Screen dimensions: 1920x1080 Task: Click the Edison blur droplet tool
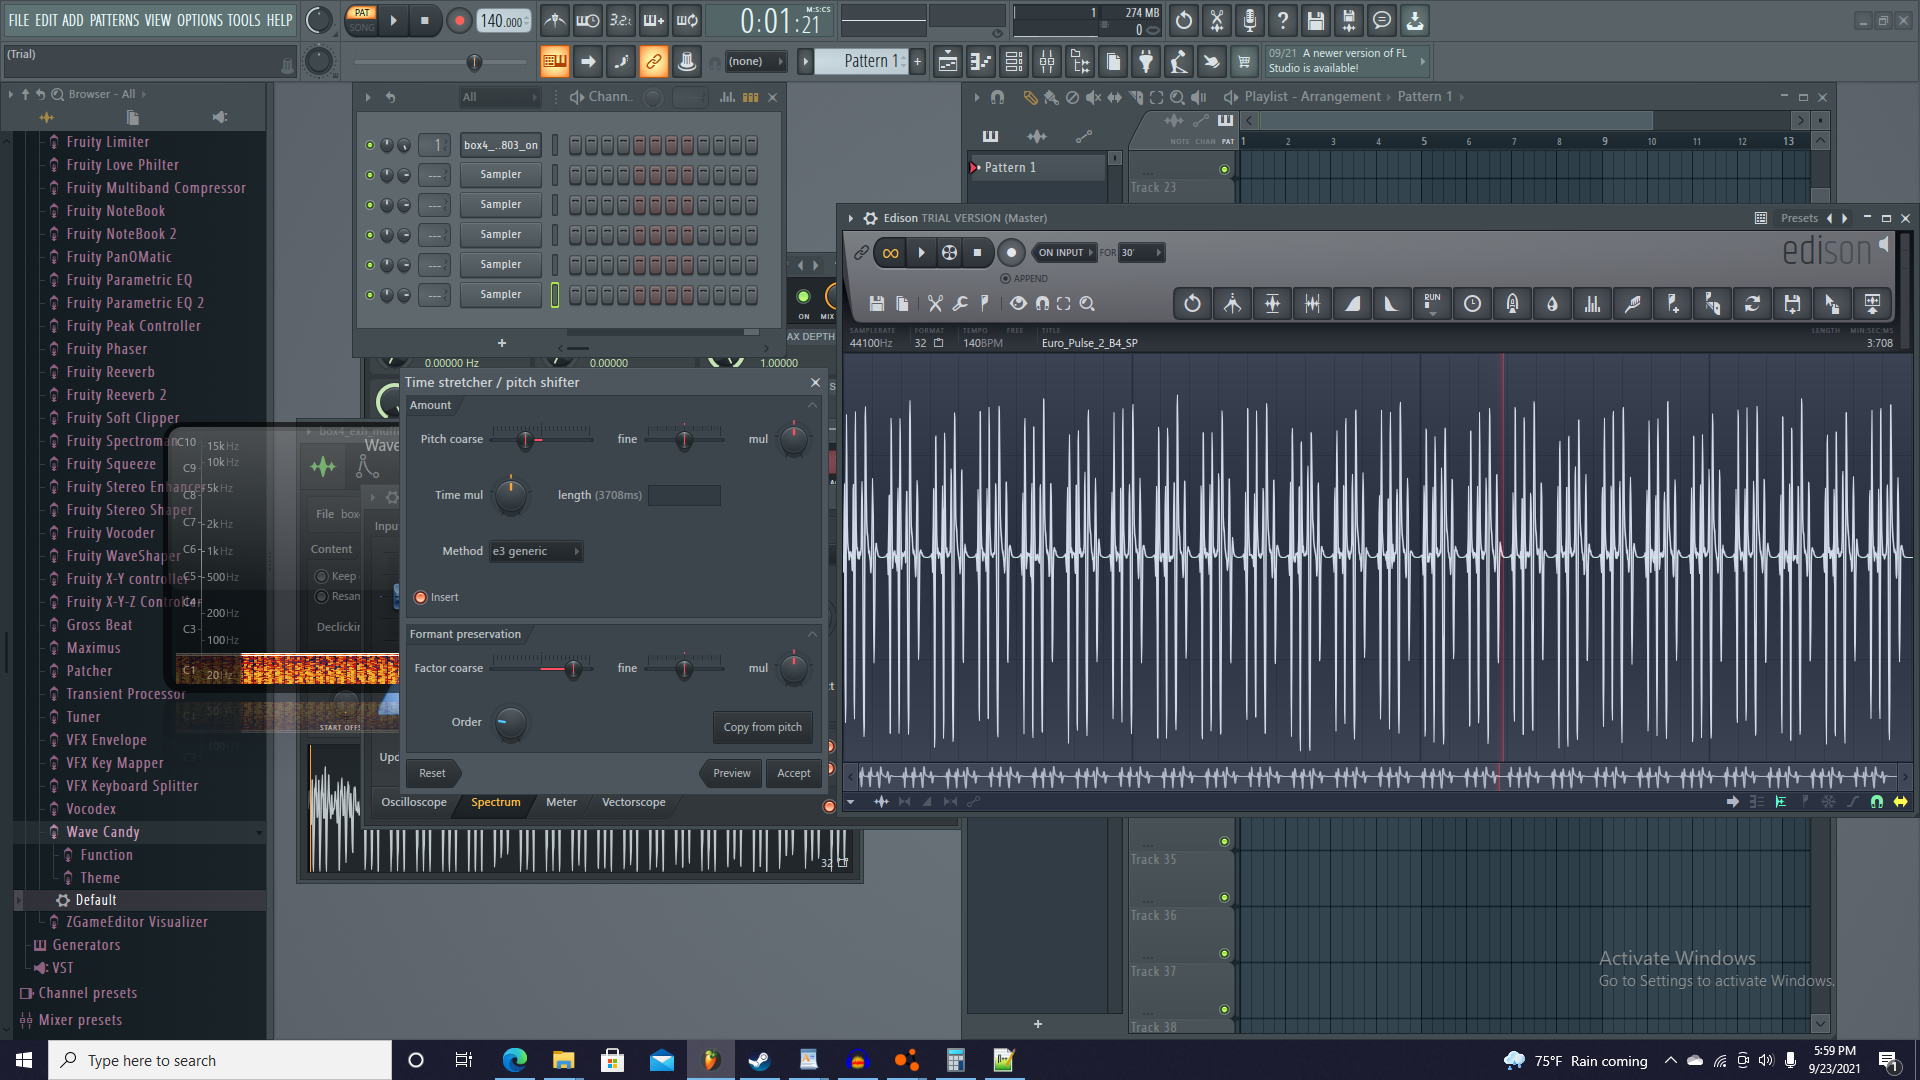tap(1552, 304)
